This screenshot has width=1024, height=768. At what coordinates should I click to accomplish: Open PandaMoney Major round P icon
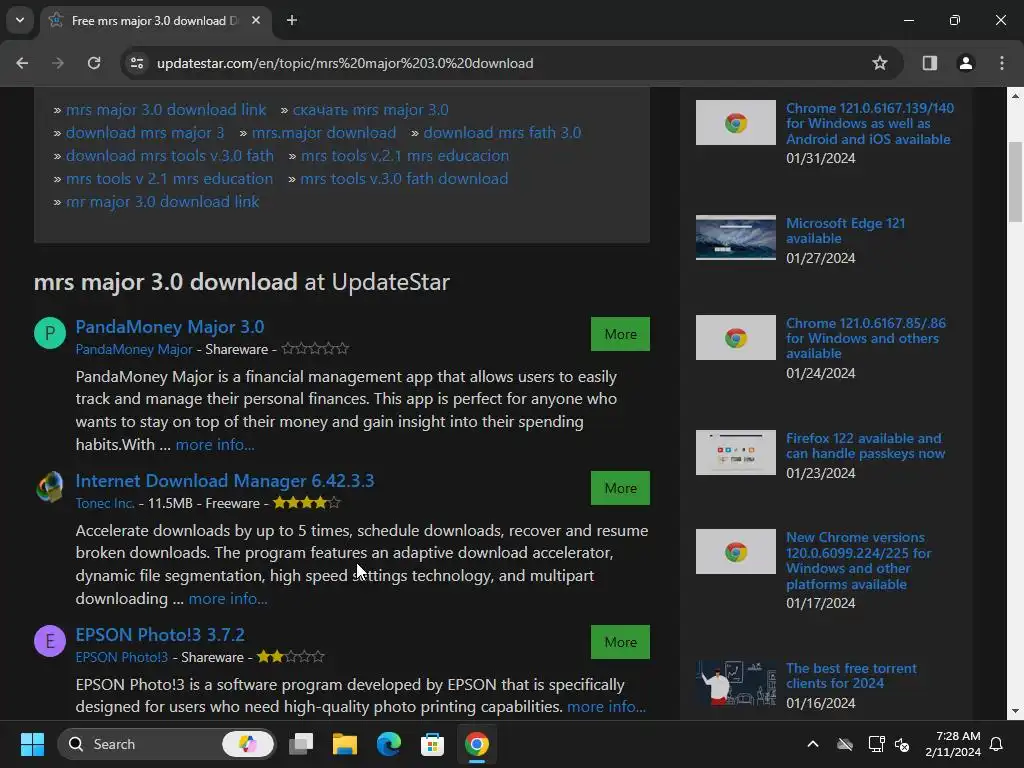click(x=50, y=333)
